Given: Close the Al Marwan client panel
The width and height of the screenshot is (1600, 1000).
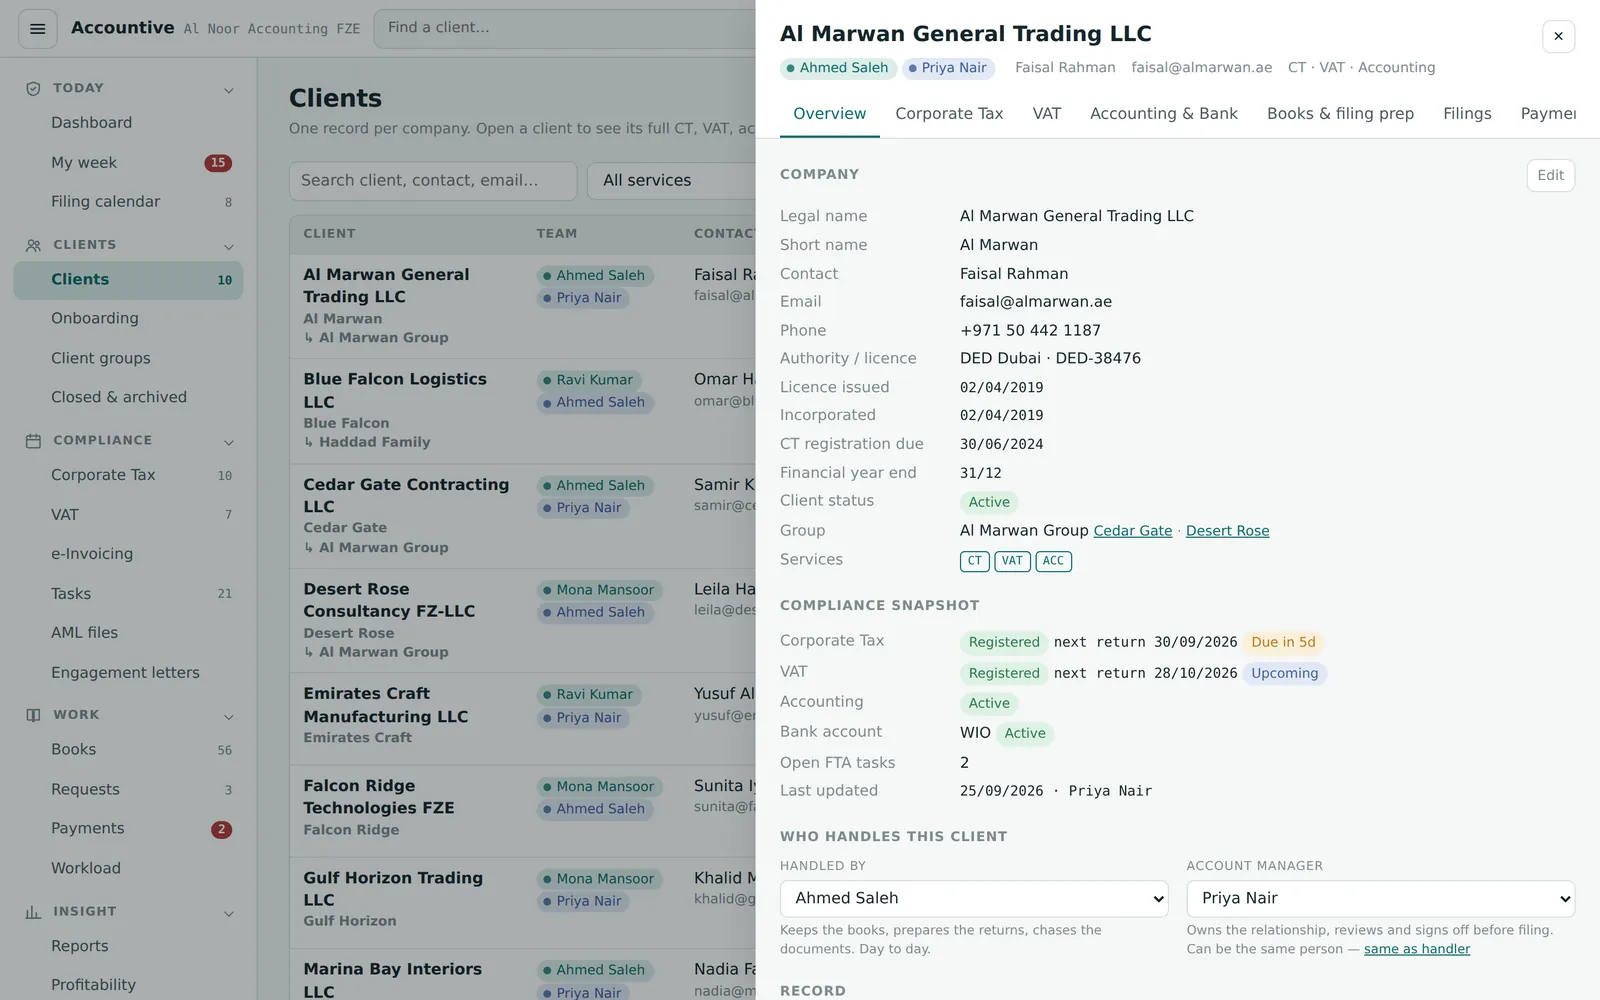Looking at the screenshot, I should (1558, 36).
